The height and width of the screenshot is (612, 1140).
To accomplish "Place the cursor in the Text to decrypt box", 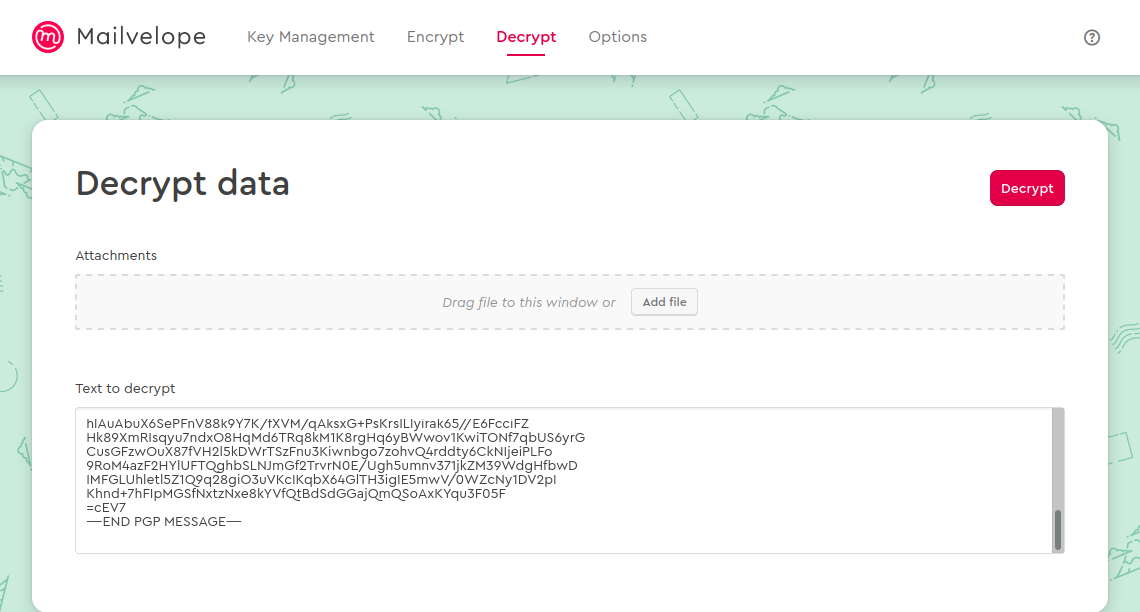I will pos(500,478).
